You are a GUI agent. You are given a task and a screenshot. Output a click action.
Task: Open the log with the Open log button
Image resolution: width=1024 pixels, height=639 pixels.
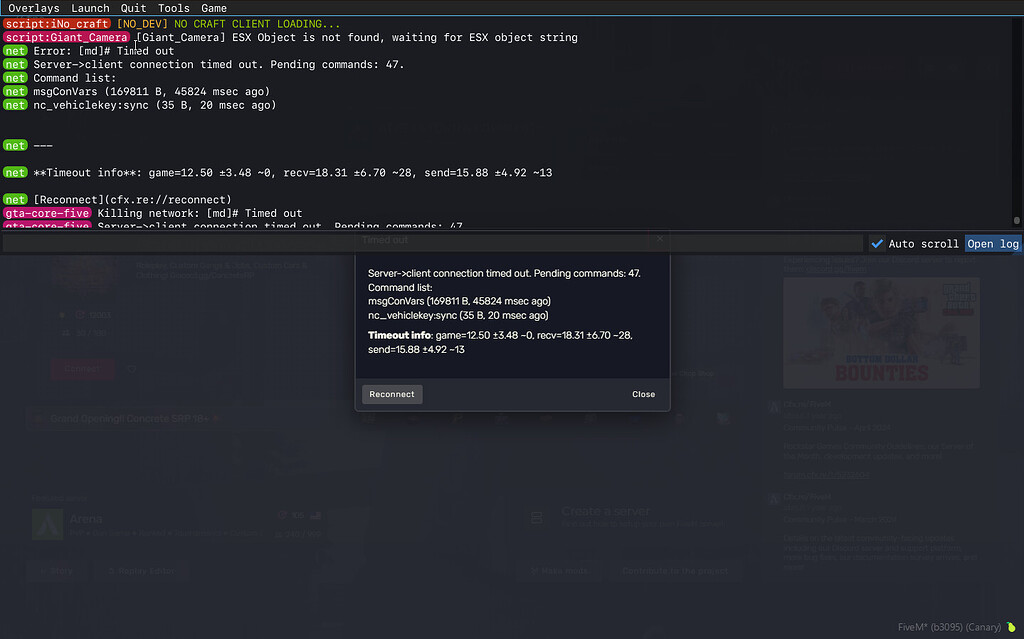[992, 242]
